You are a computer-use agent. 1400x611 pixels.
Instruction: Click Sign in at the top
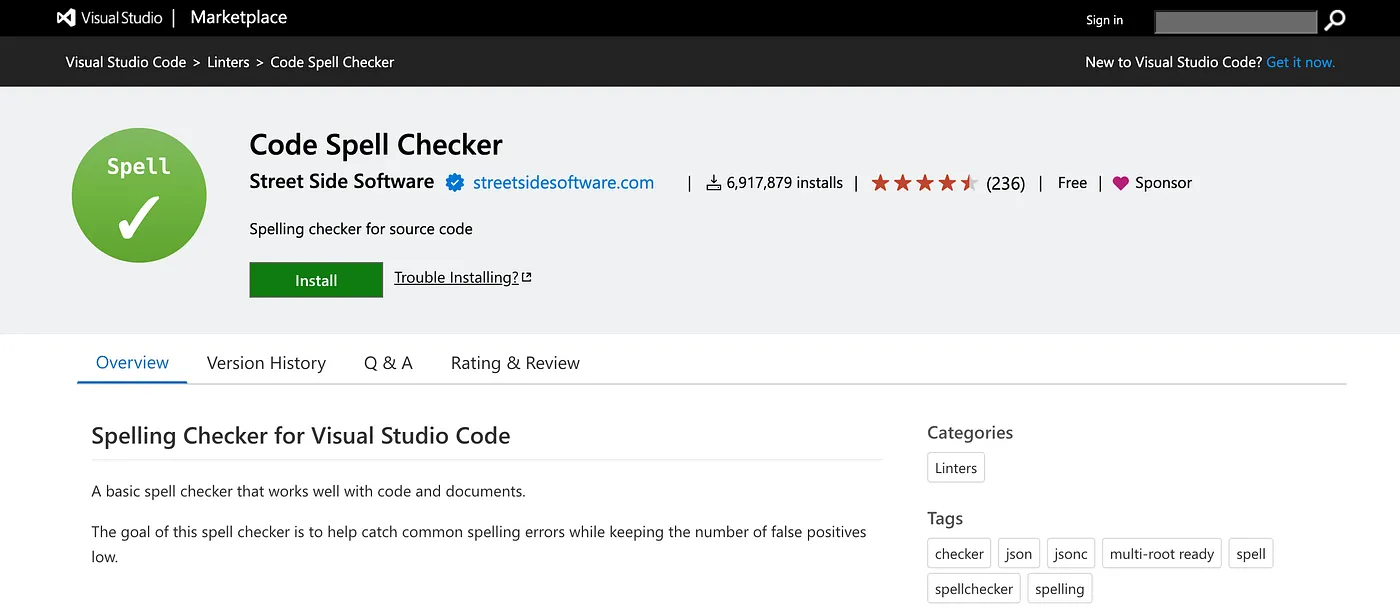tap(1104, 20)
